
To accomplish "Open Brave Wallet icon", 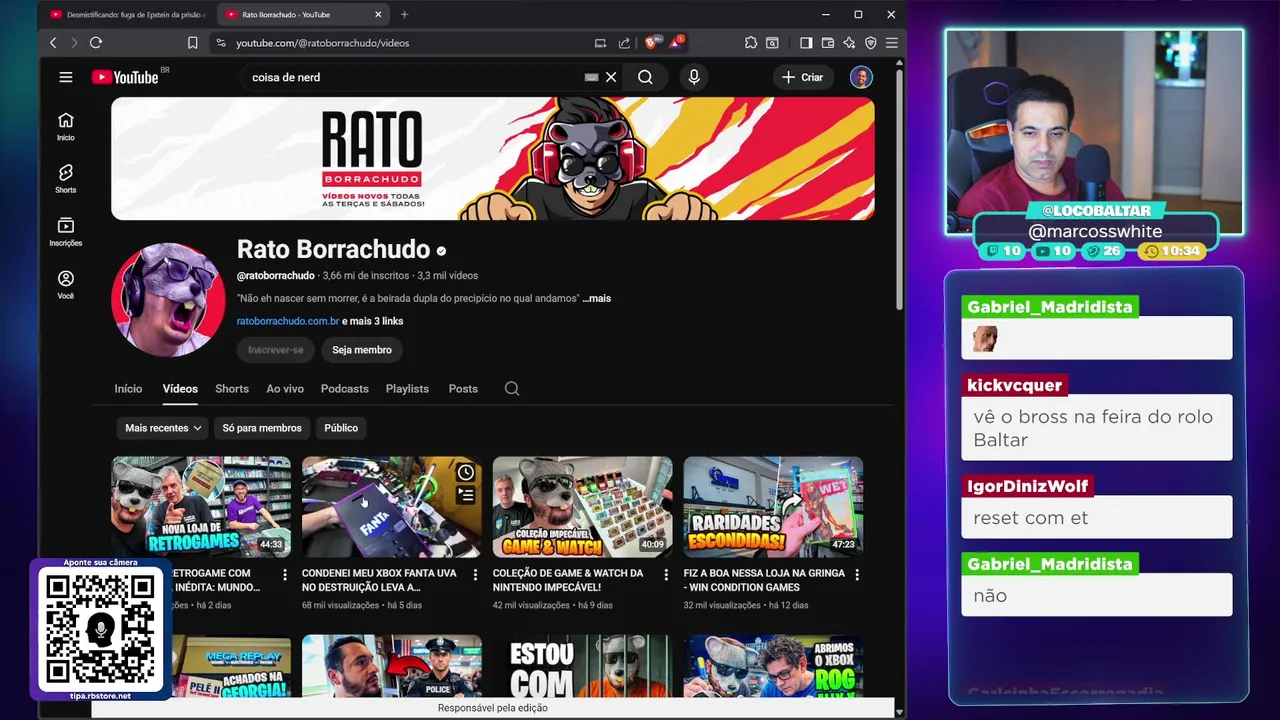I will pos(828,43).
